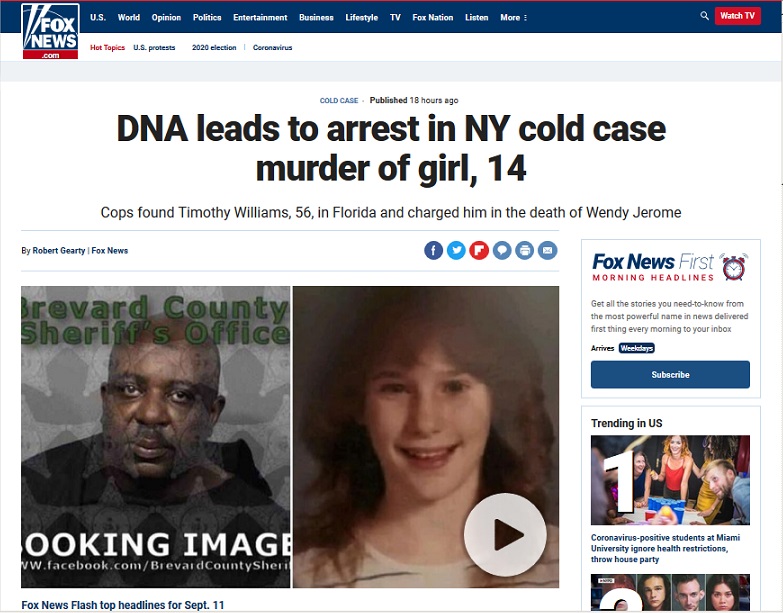The height and width of the screenshot is (613, 783).
Task: Share on Flipboard red icon
Action: 479,250
